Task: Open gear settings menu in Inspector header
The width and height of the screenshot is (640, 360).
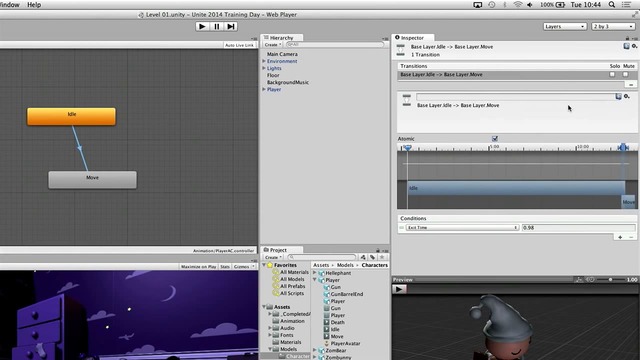Action: click(x=634, y=46)
